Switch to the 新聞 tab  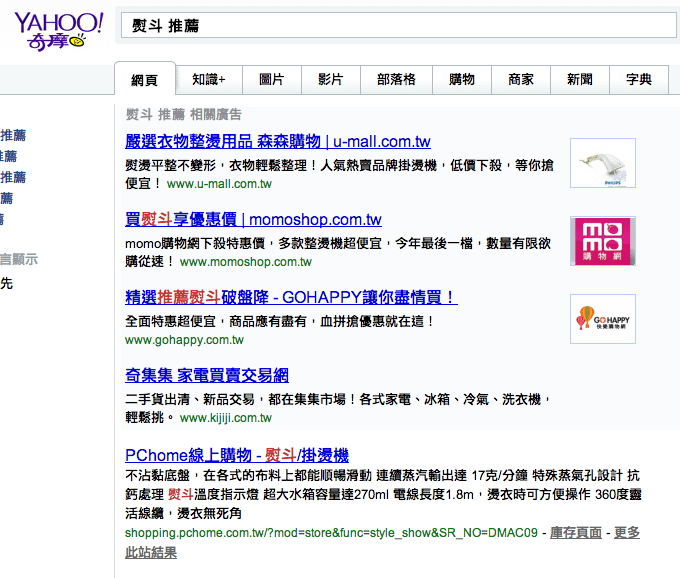[x=580, y=79]
